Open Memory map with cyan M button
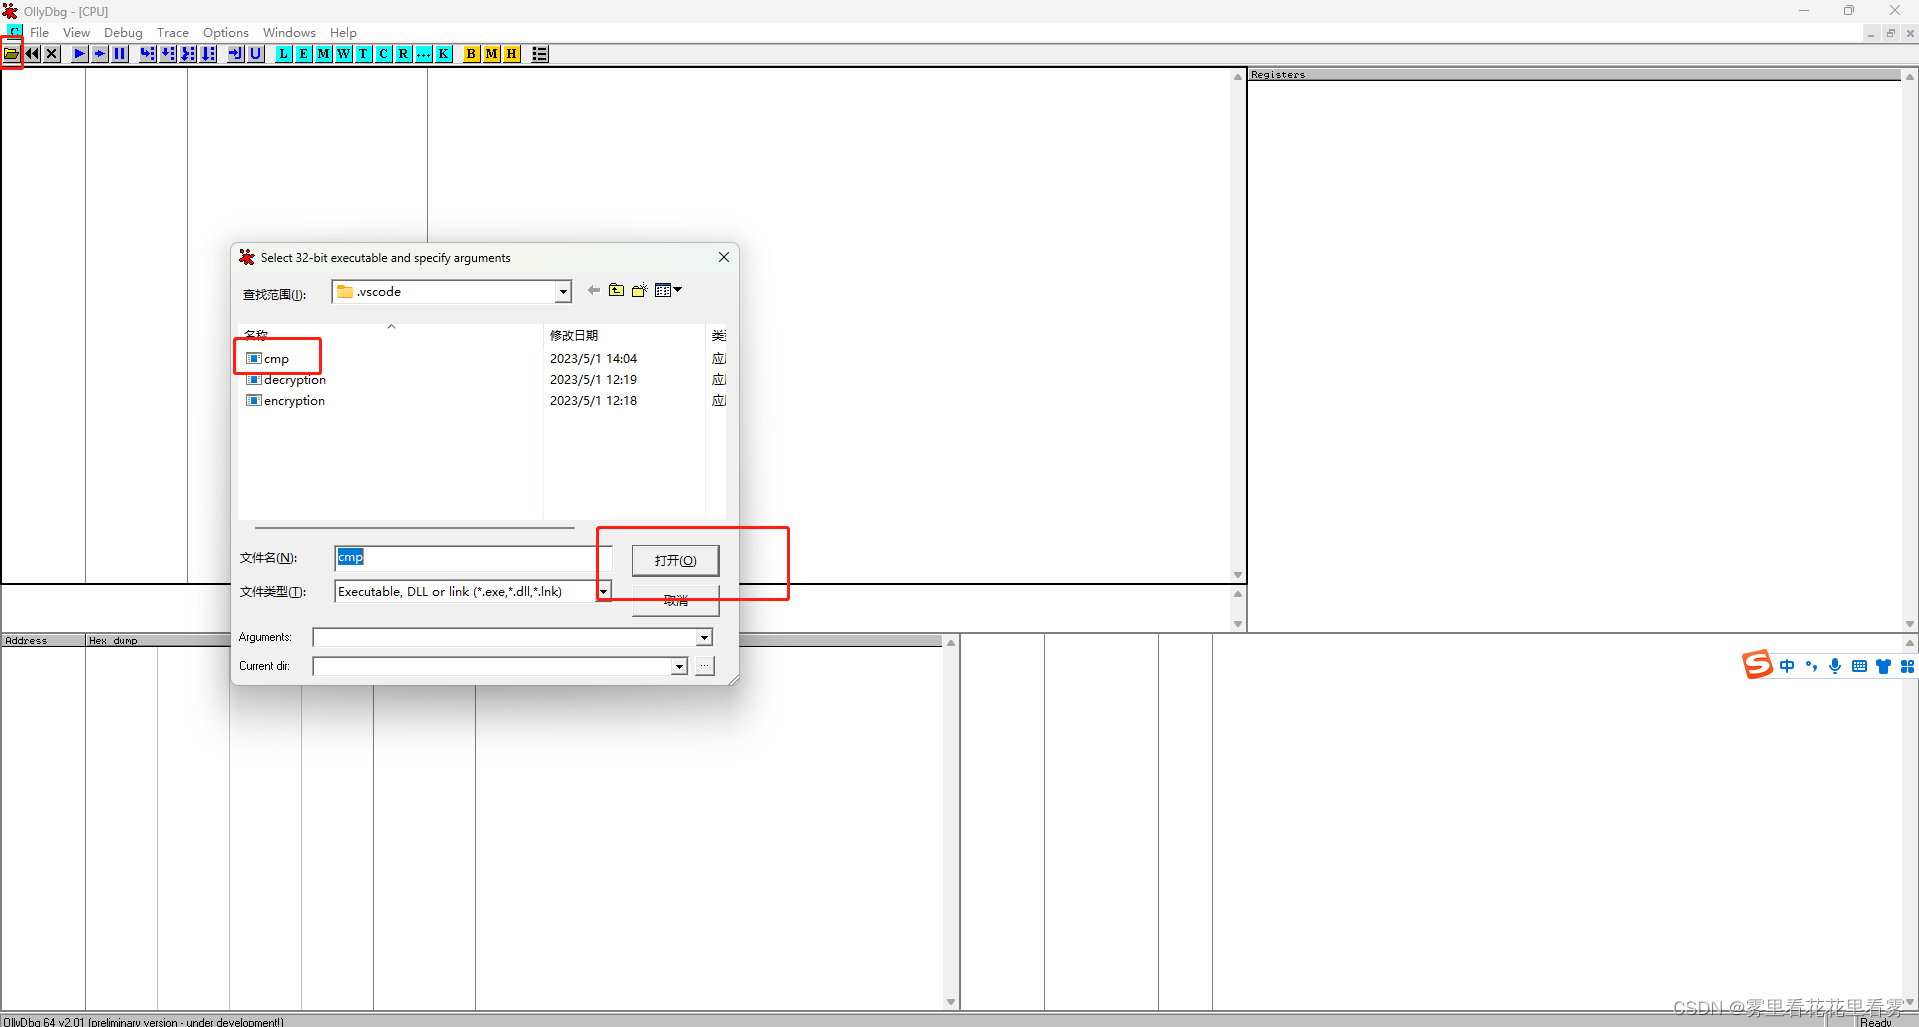This screenshot has height=1027, width=1919. coord(324,54)
